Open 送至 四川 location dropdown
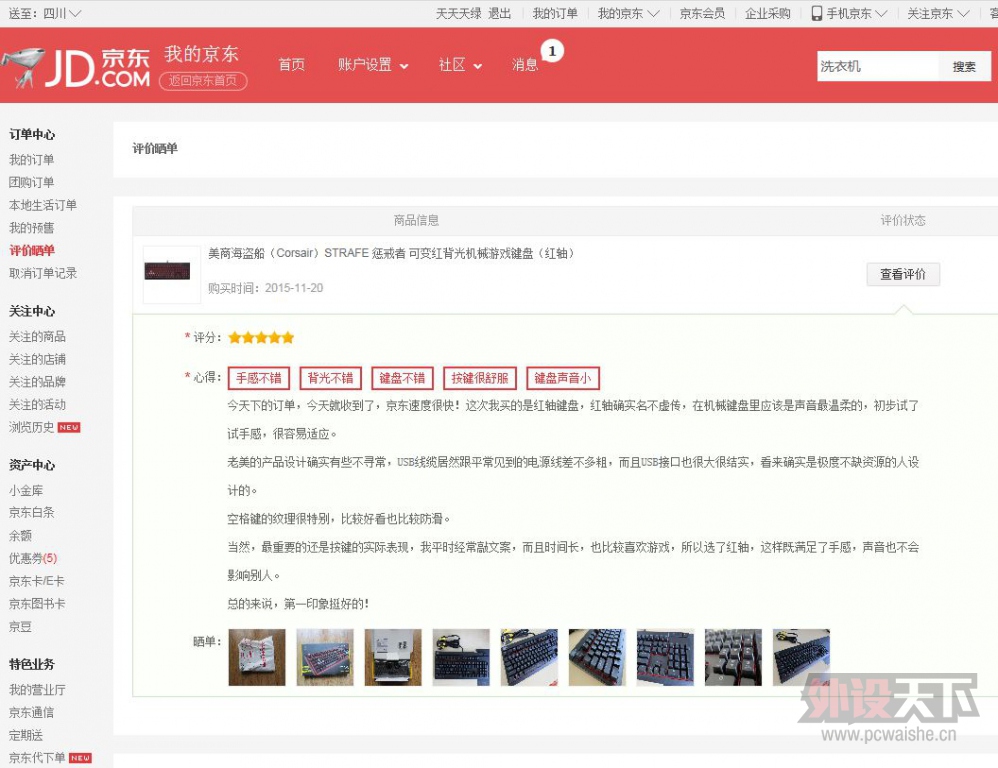 click(x=45, y=13)
